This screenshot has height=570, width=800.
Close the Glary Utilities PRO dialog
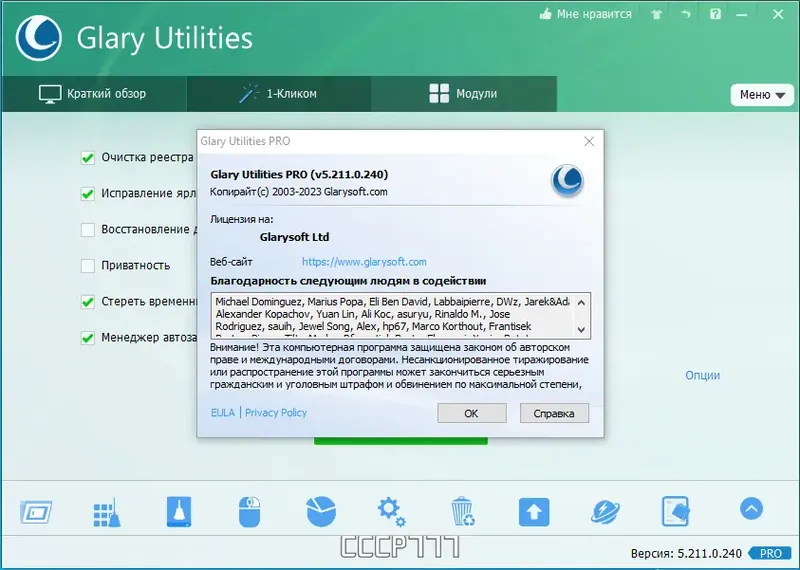589,141
